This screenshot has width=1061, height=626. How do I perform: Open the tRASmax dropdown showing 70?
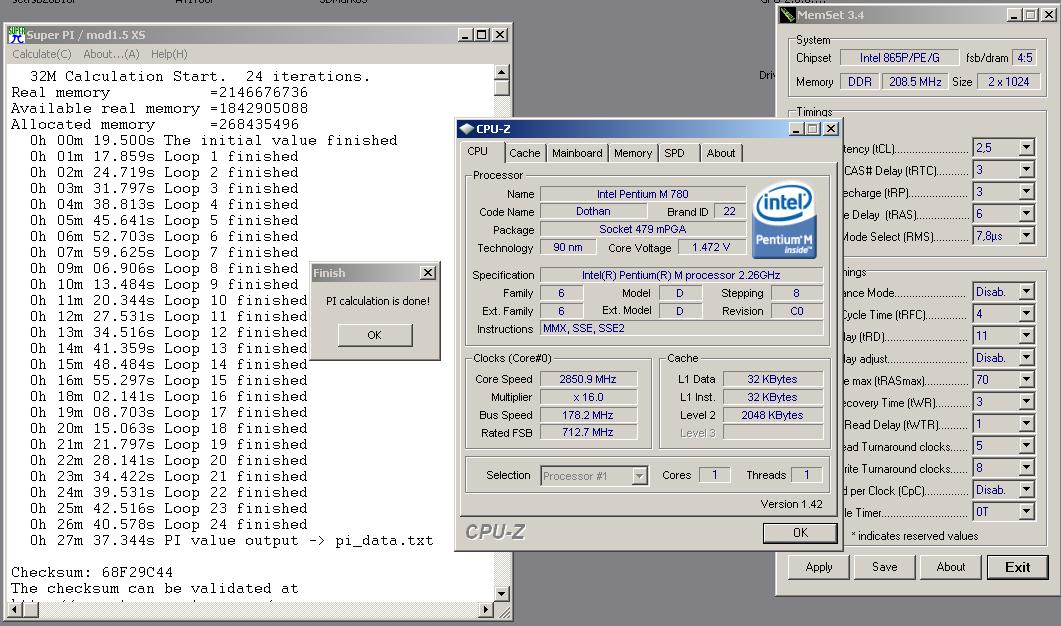click(1026, 380)
